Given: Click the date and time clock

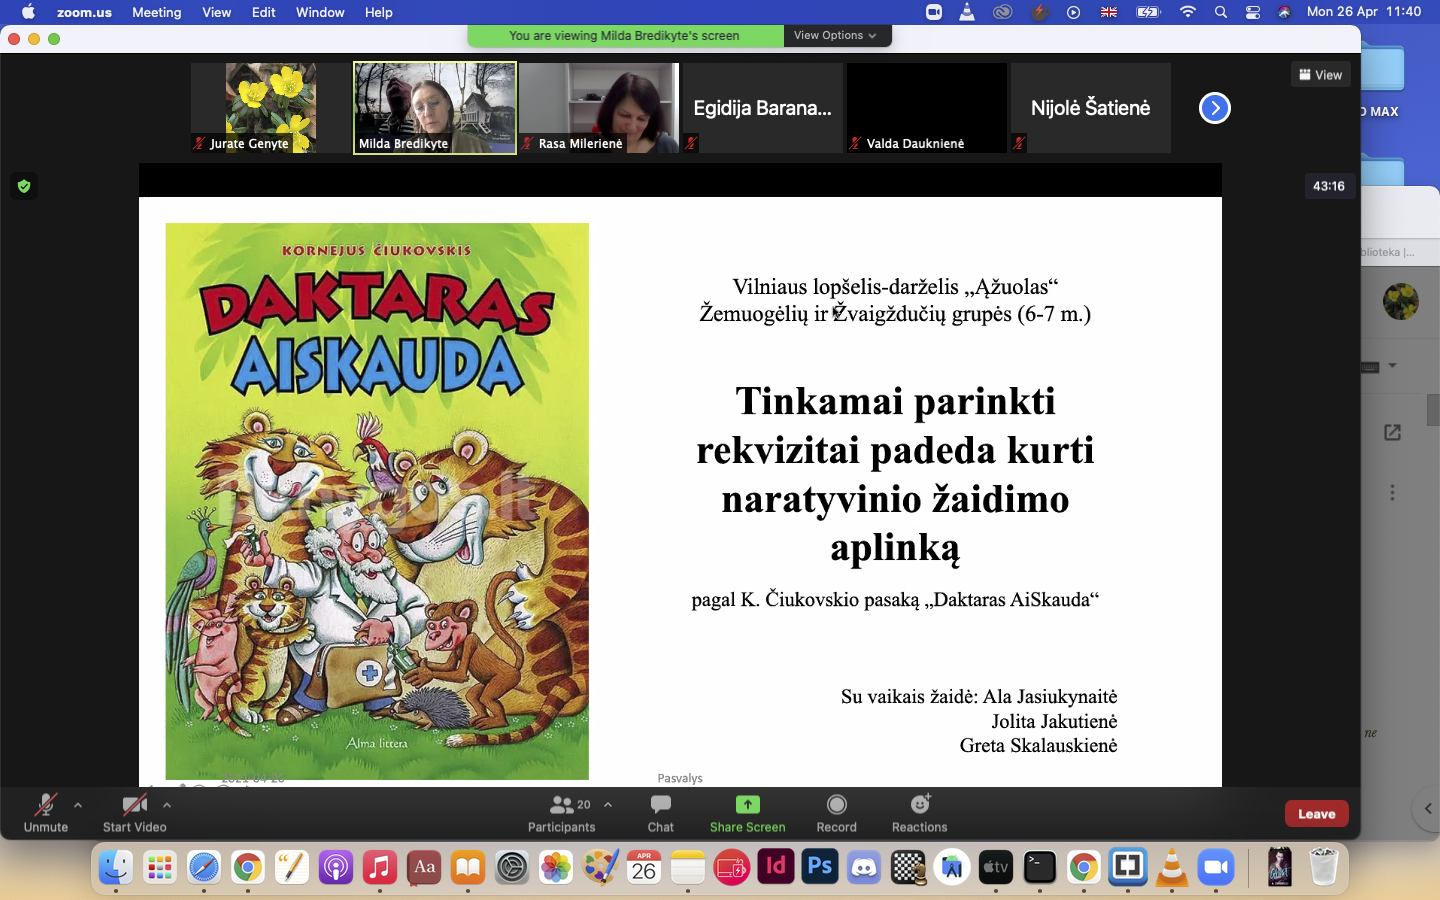Looking at the screenshot, I should click(1364, 12).
